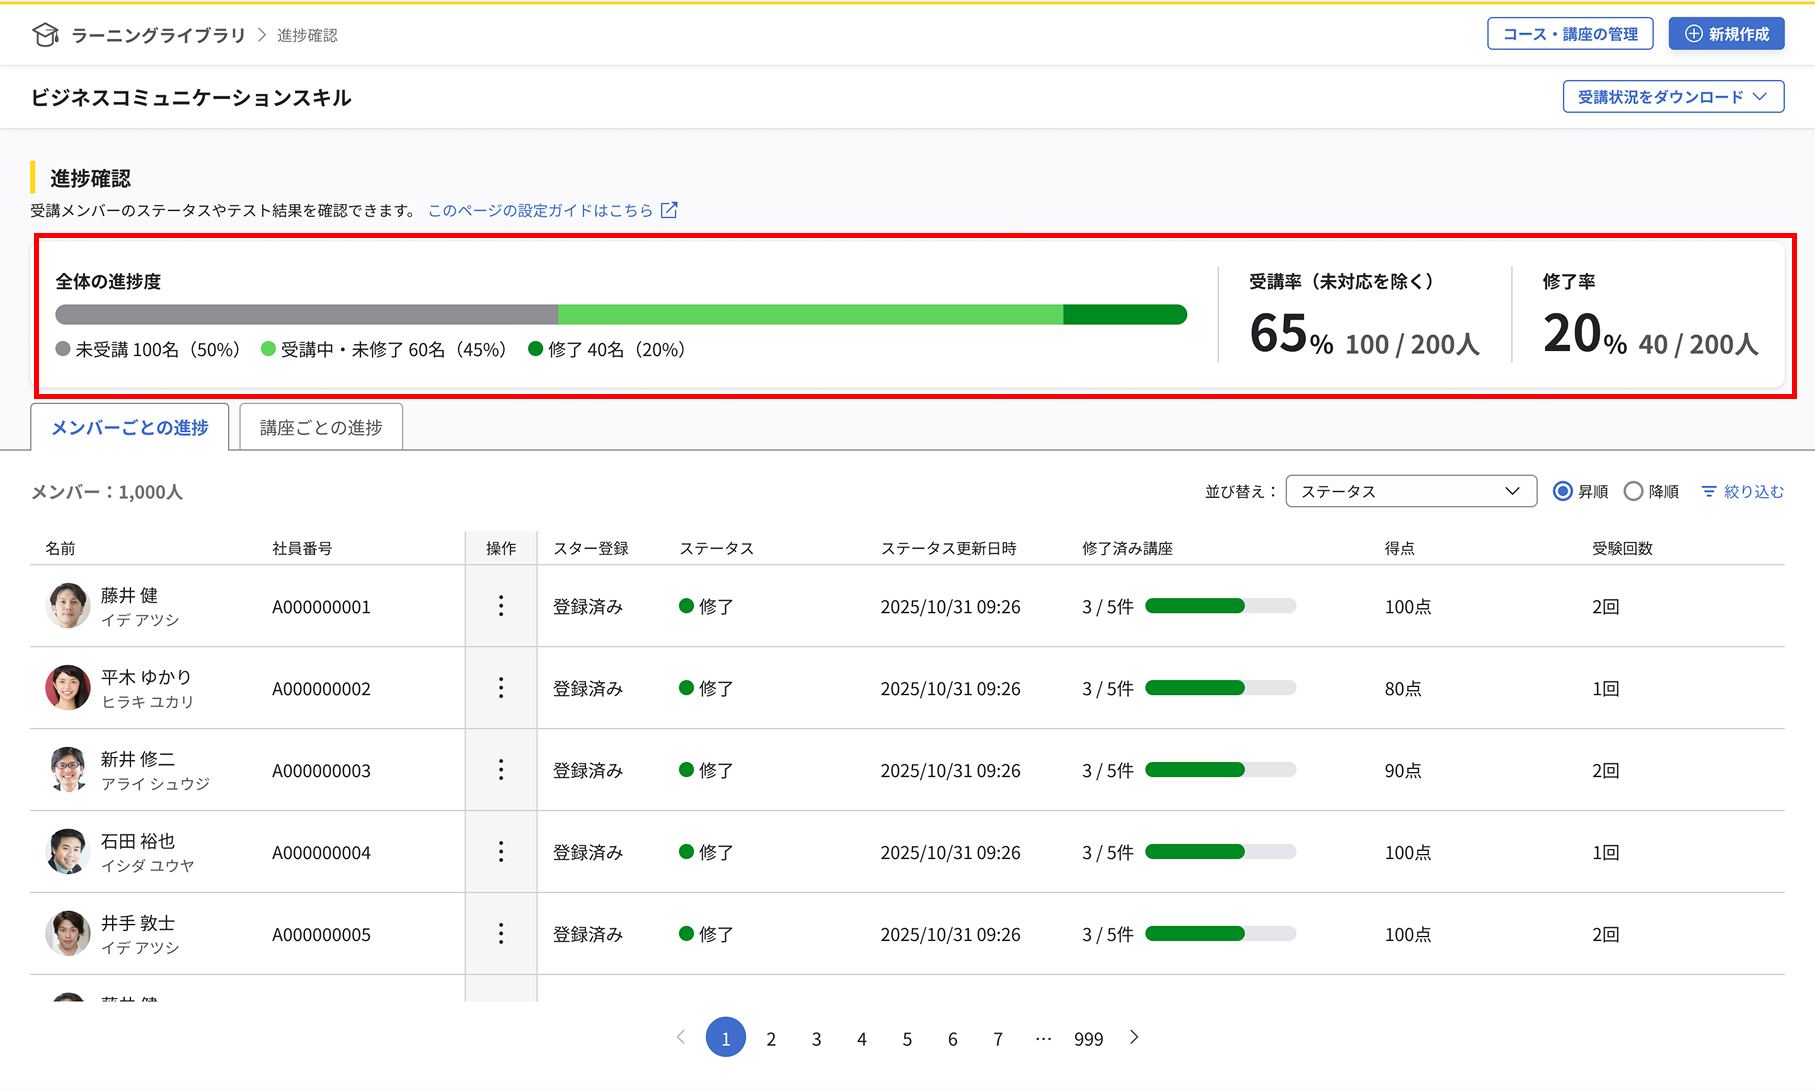
Task: Click 登録済み in 平木 ゆかり row
Action: pyautogui.click(x=588, y=689)
